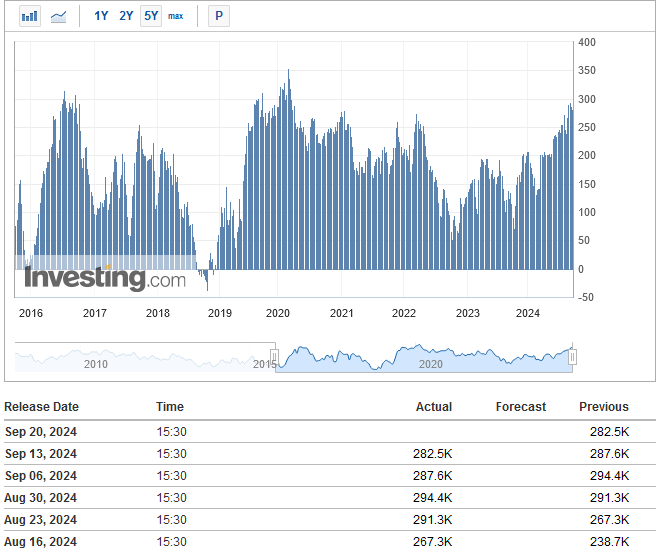Screen dimensions: 658x559
Task: Click the 294.4K actual value for Aug 30
Action: tap(433, 498)
